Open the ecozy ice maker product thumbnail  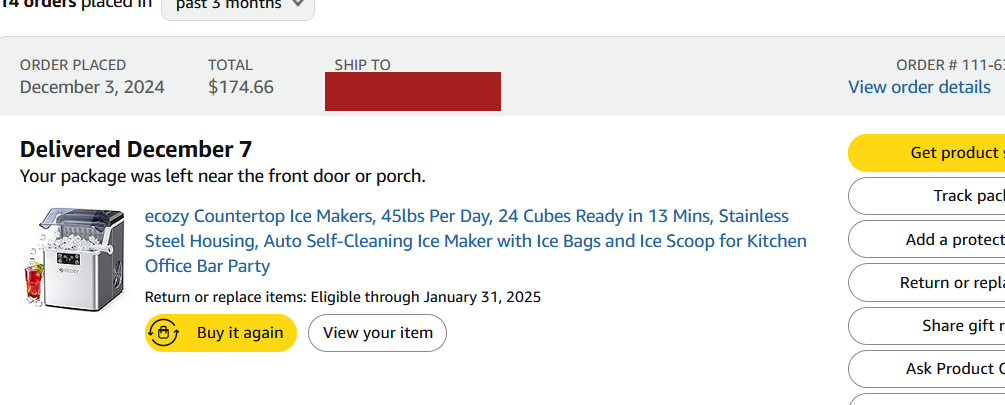point(73,259)
